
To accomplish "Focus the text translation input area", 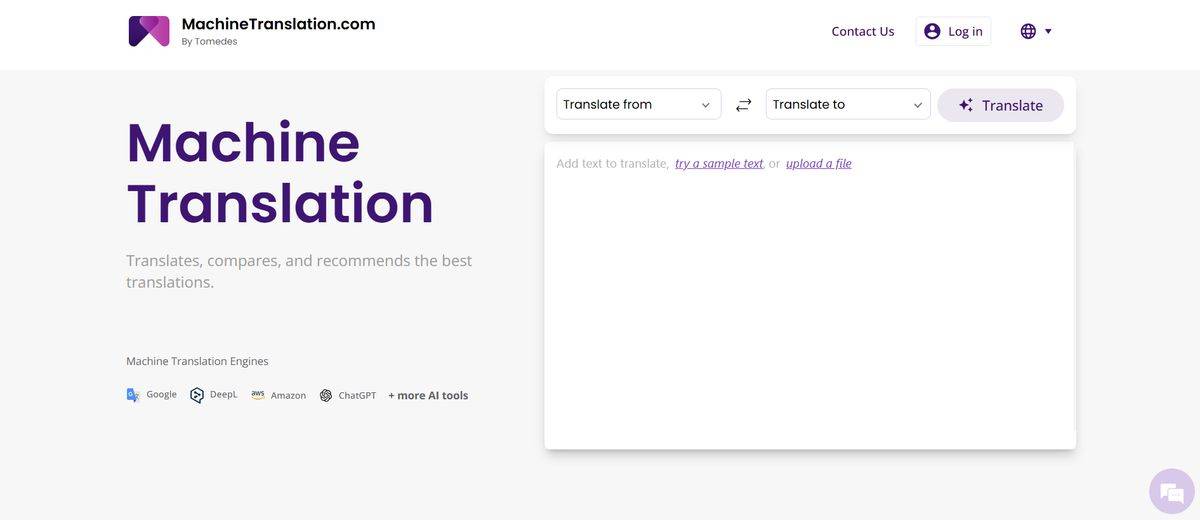I will pyautogui.click(x=810, y=295).
